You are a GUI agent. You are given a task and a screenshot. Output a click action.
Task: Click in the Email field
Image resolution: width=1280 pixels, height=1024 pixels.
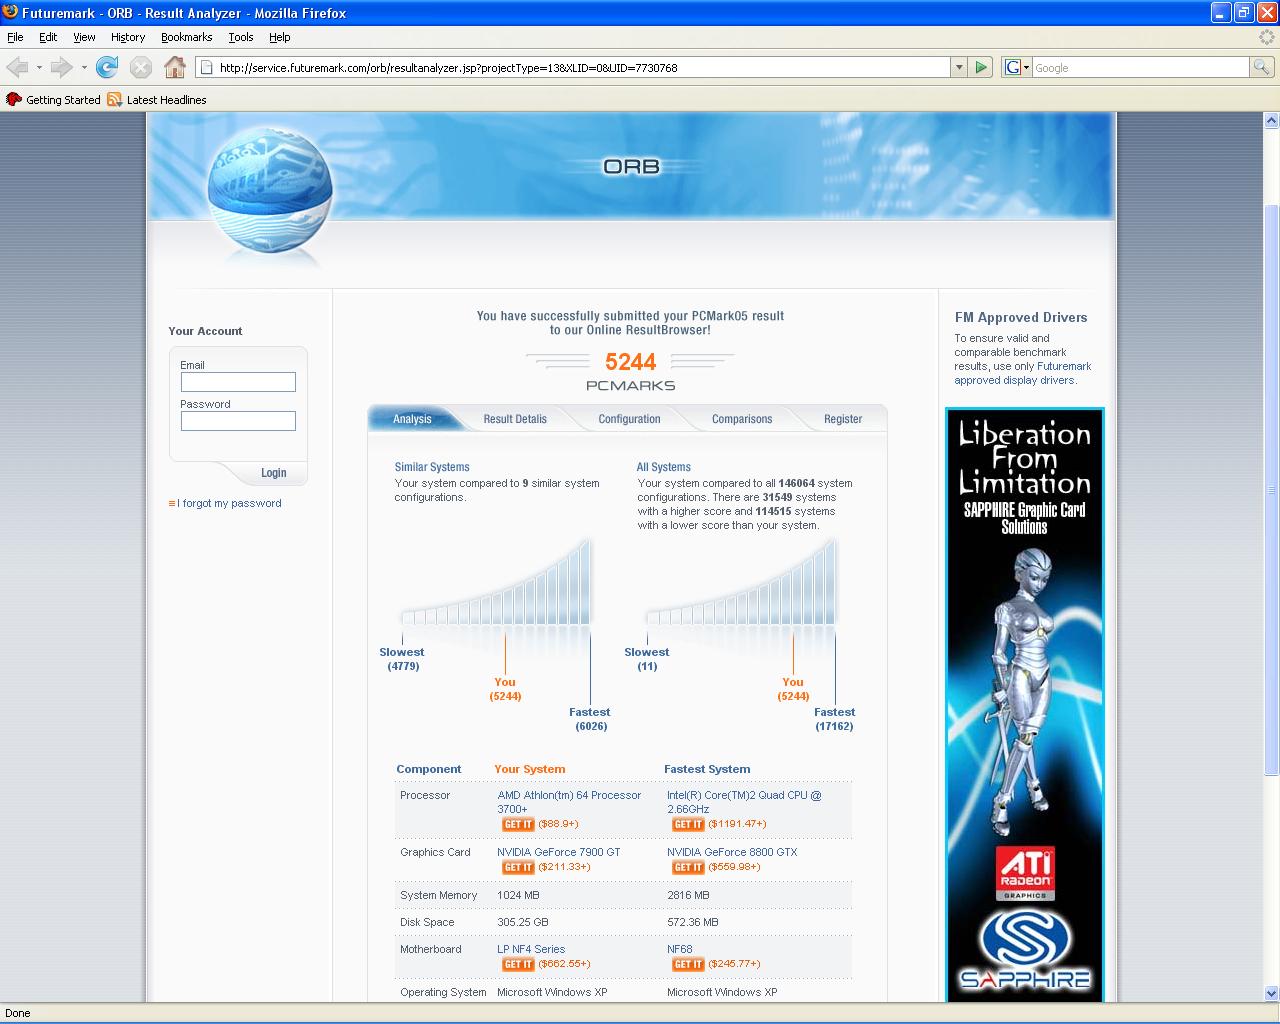[238, 382]
